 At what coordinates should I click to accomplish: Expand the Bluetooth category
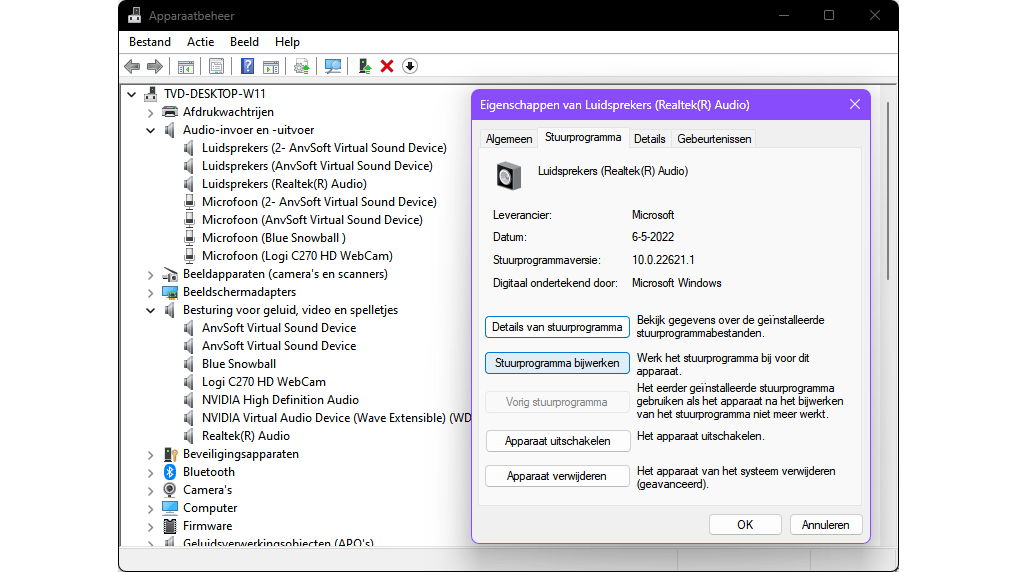coord(150,473)
